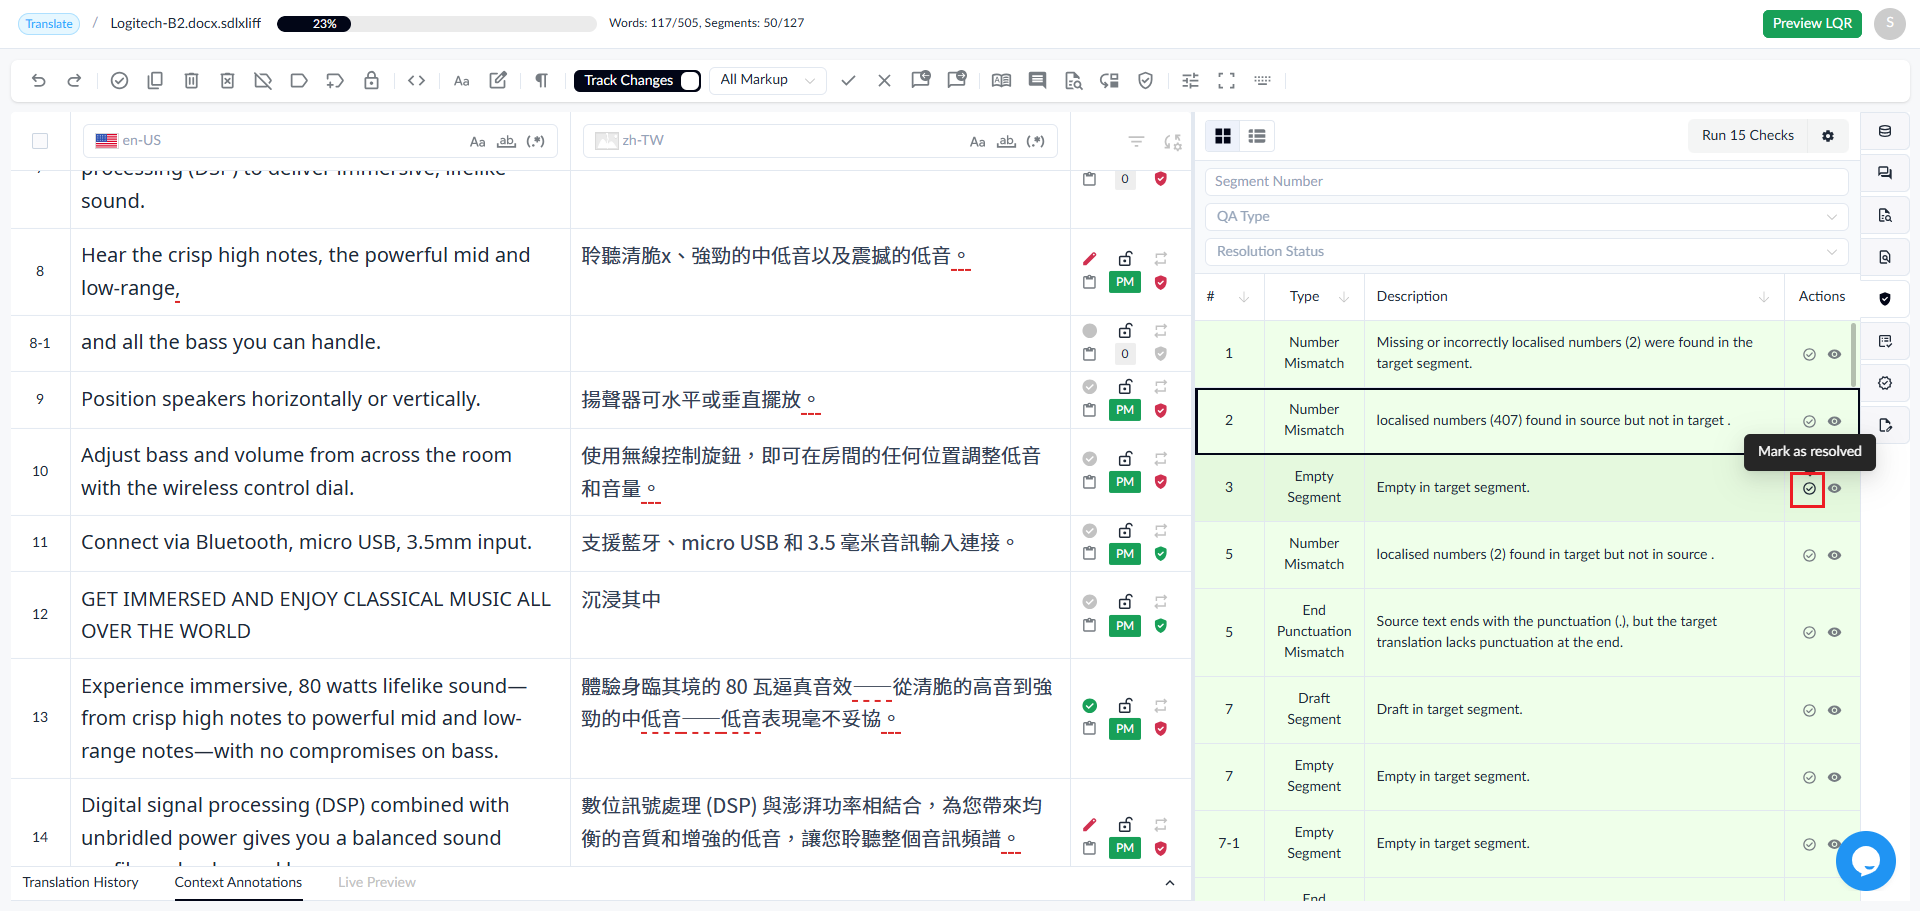1920x911 pixels.
Task: Open the QA Type dropdown
Action: pos(1526,216)
